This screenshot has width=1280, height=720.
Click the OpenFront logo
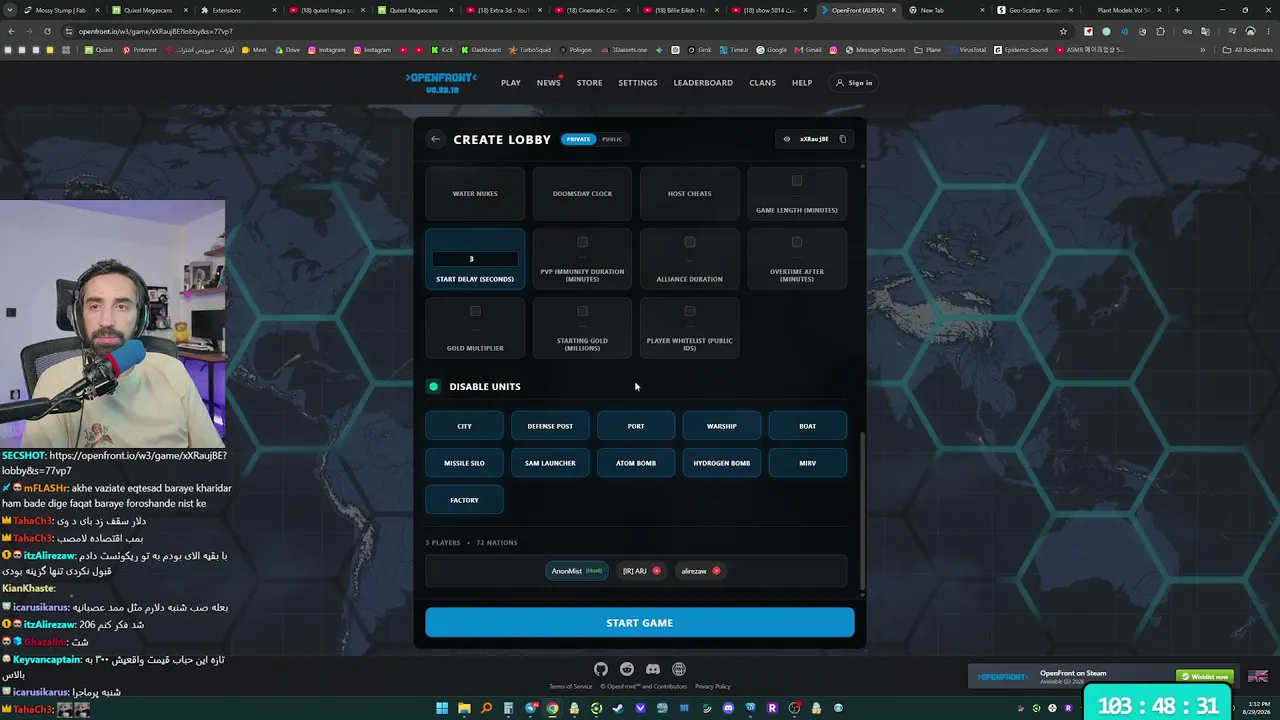pos(441,83)
